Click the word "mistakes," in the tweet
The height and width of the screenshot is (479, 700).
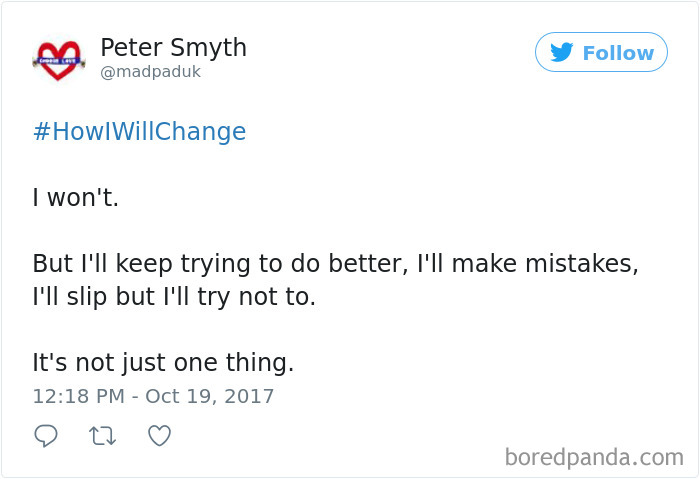[x=582, y=263]
